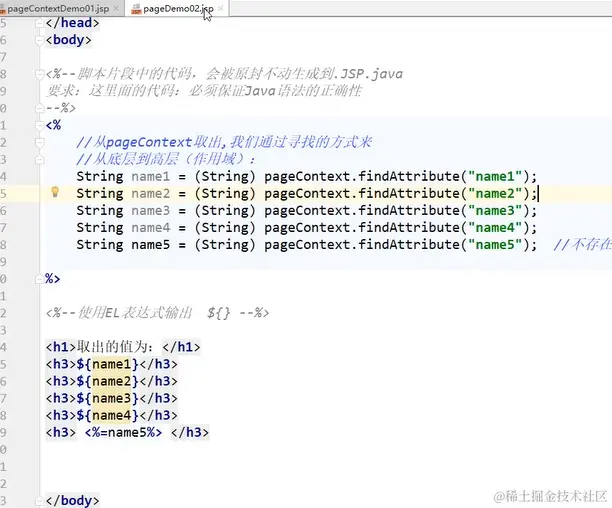This screenshot has height=508, width=612.
Task: Select the pageDemo02.jsp tab
Action: pyautogui.click(x=178, y=9)
